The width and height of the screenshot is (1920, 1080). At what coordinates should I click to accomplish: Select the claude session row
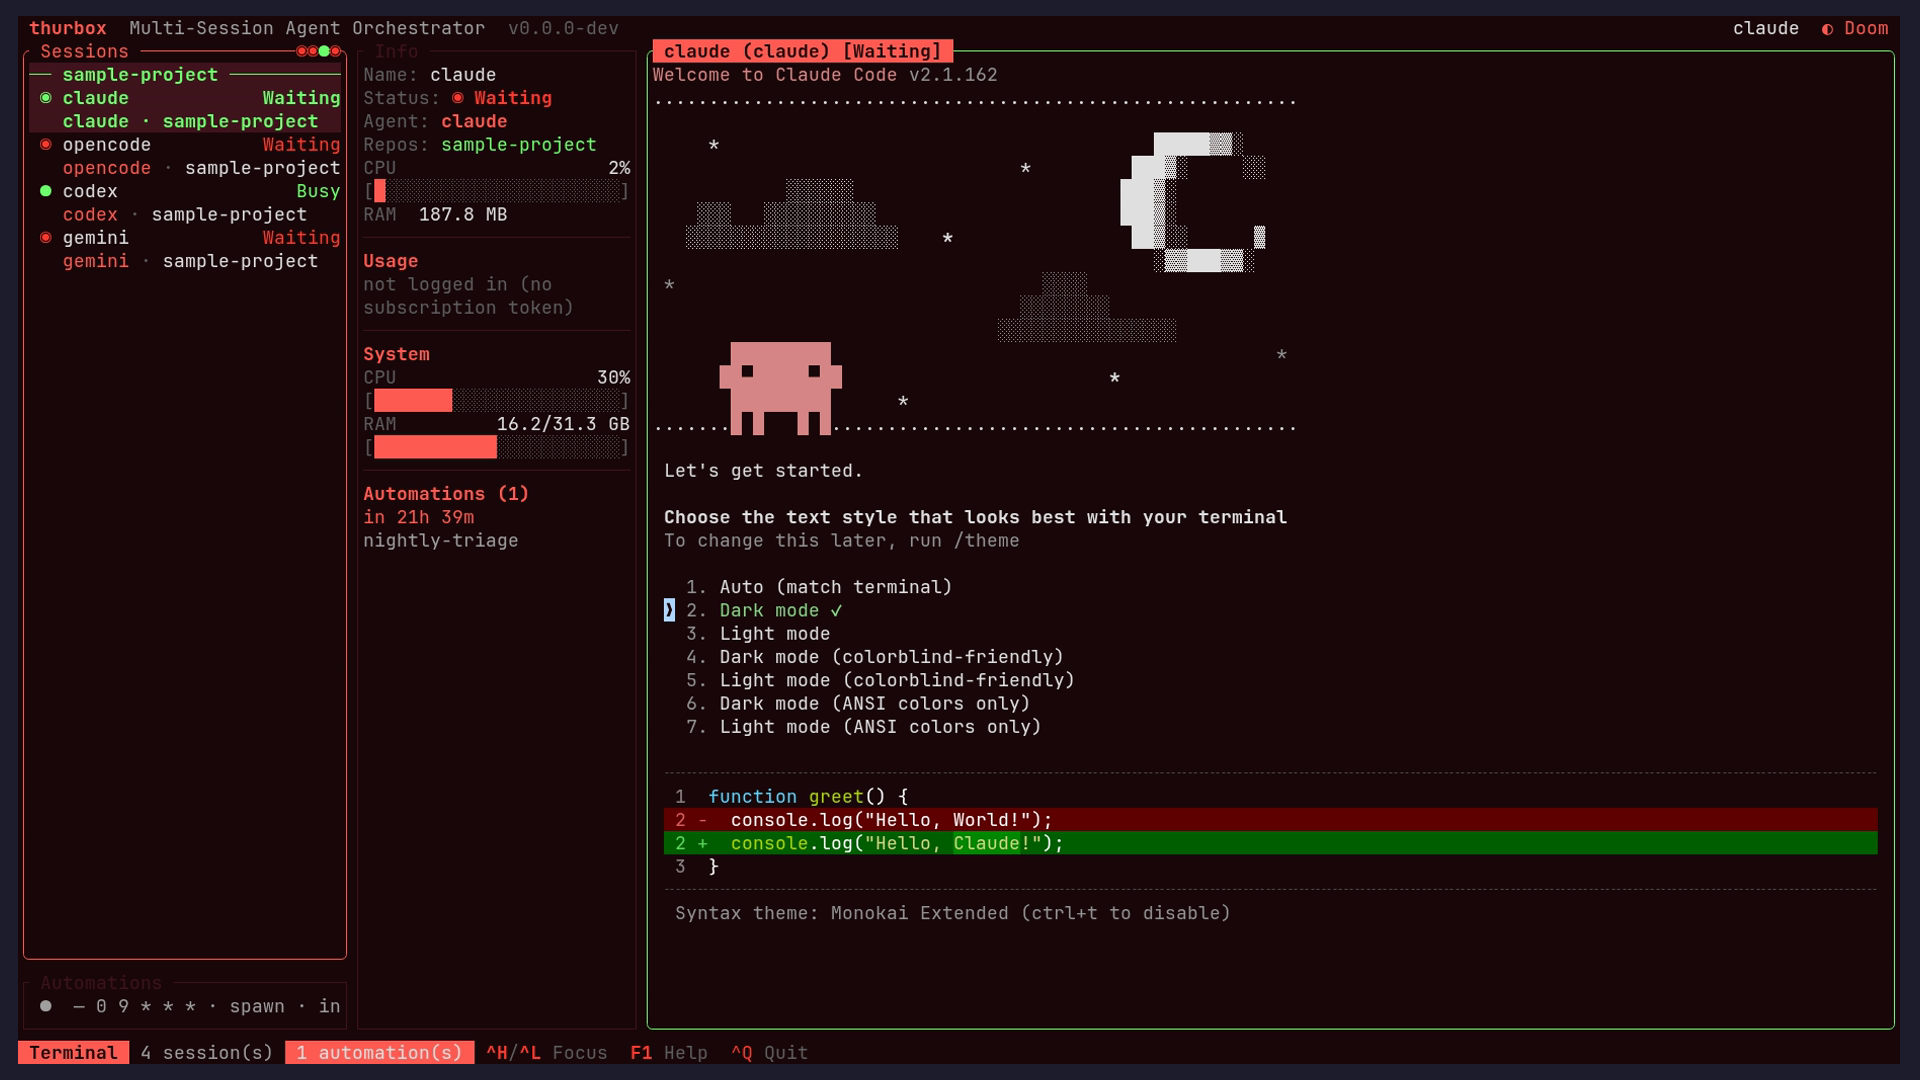point(185,98)
